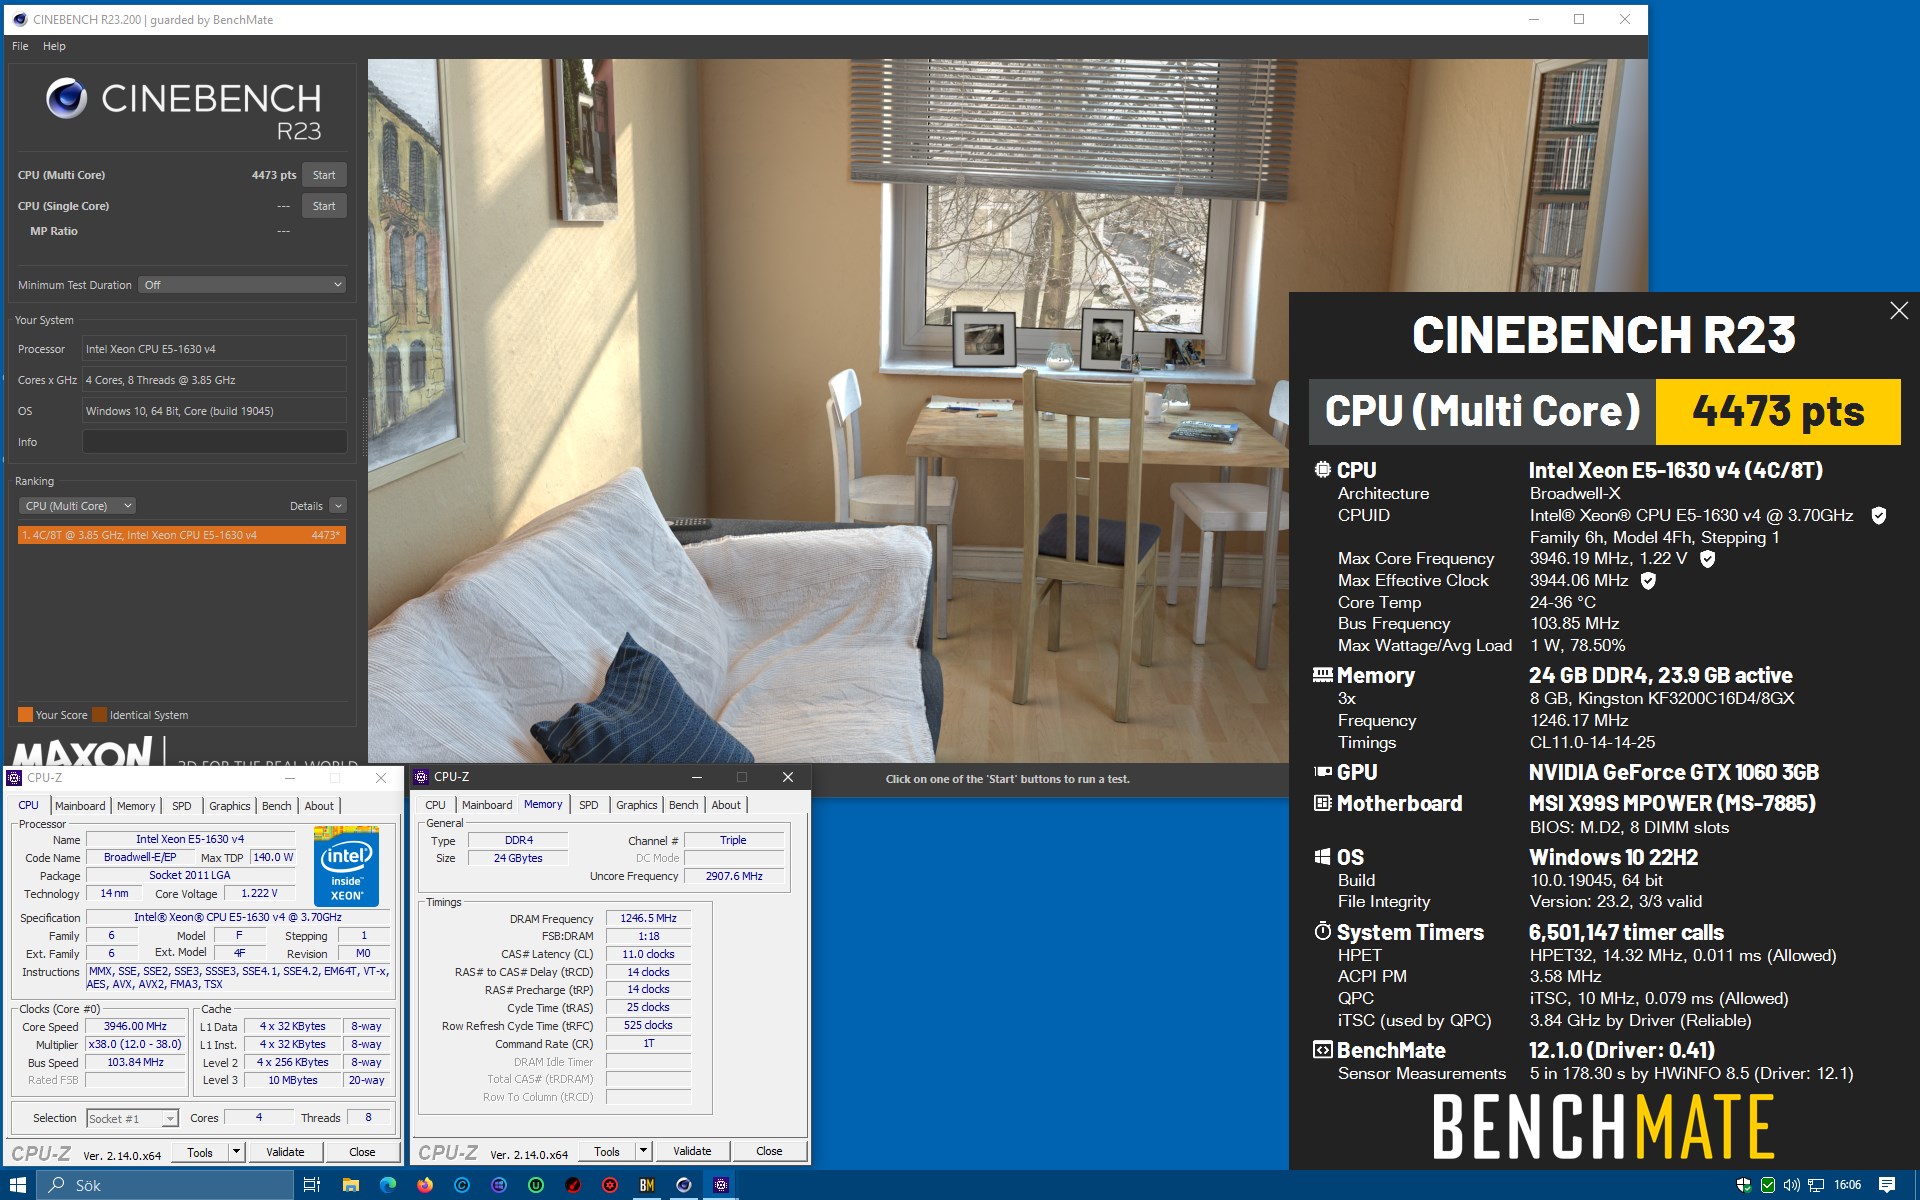1920x1200 pixels.
Task: Click Tools button in left CPU-Z window
Action: (x=200, y=1152)
